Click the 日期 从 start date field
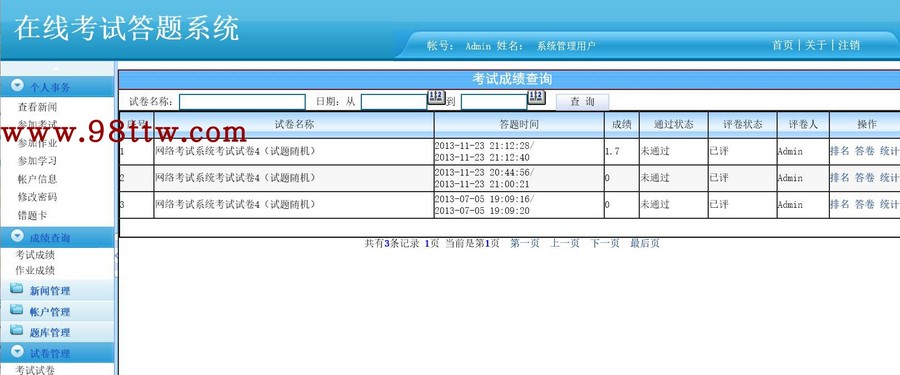The image size is (900, 375). [394, 102]
